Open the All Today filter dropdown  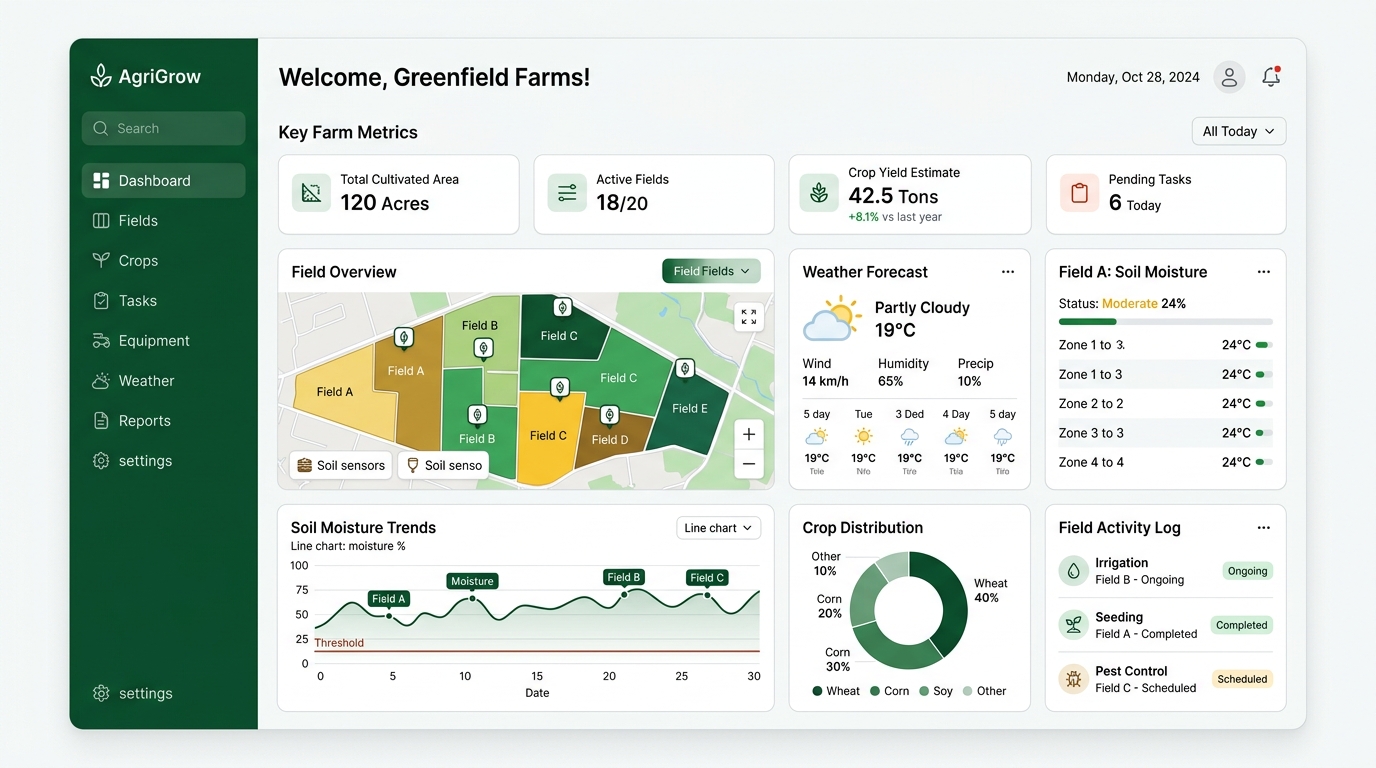point(1239,131)
